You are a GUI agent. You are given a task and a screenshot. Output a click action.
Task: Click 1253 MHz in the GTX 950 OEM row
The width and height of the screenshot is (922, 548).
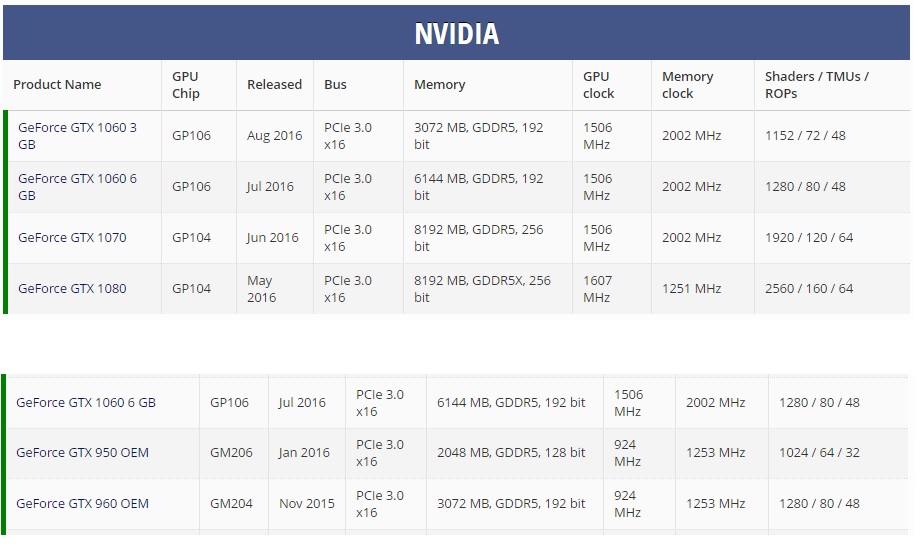(716, 453)
